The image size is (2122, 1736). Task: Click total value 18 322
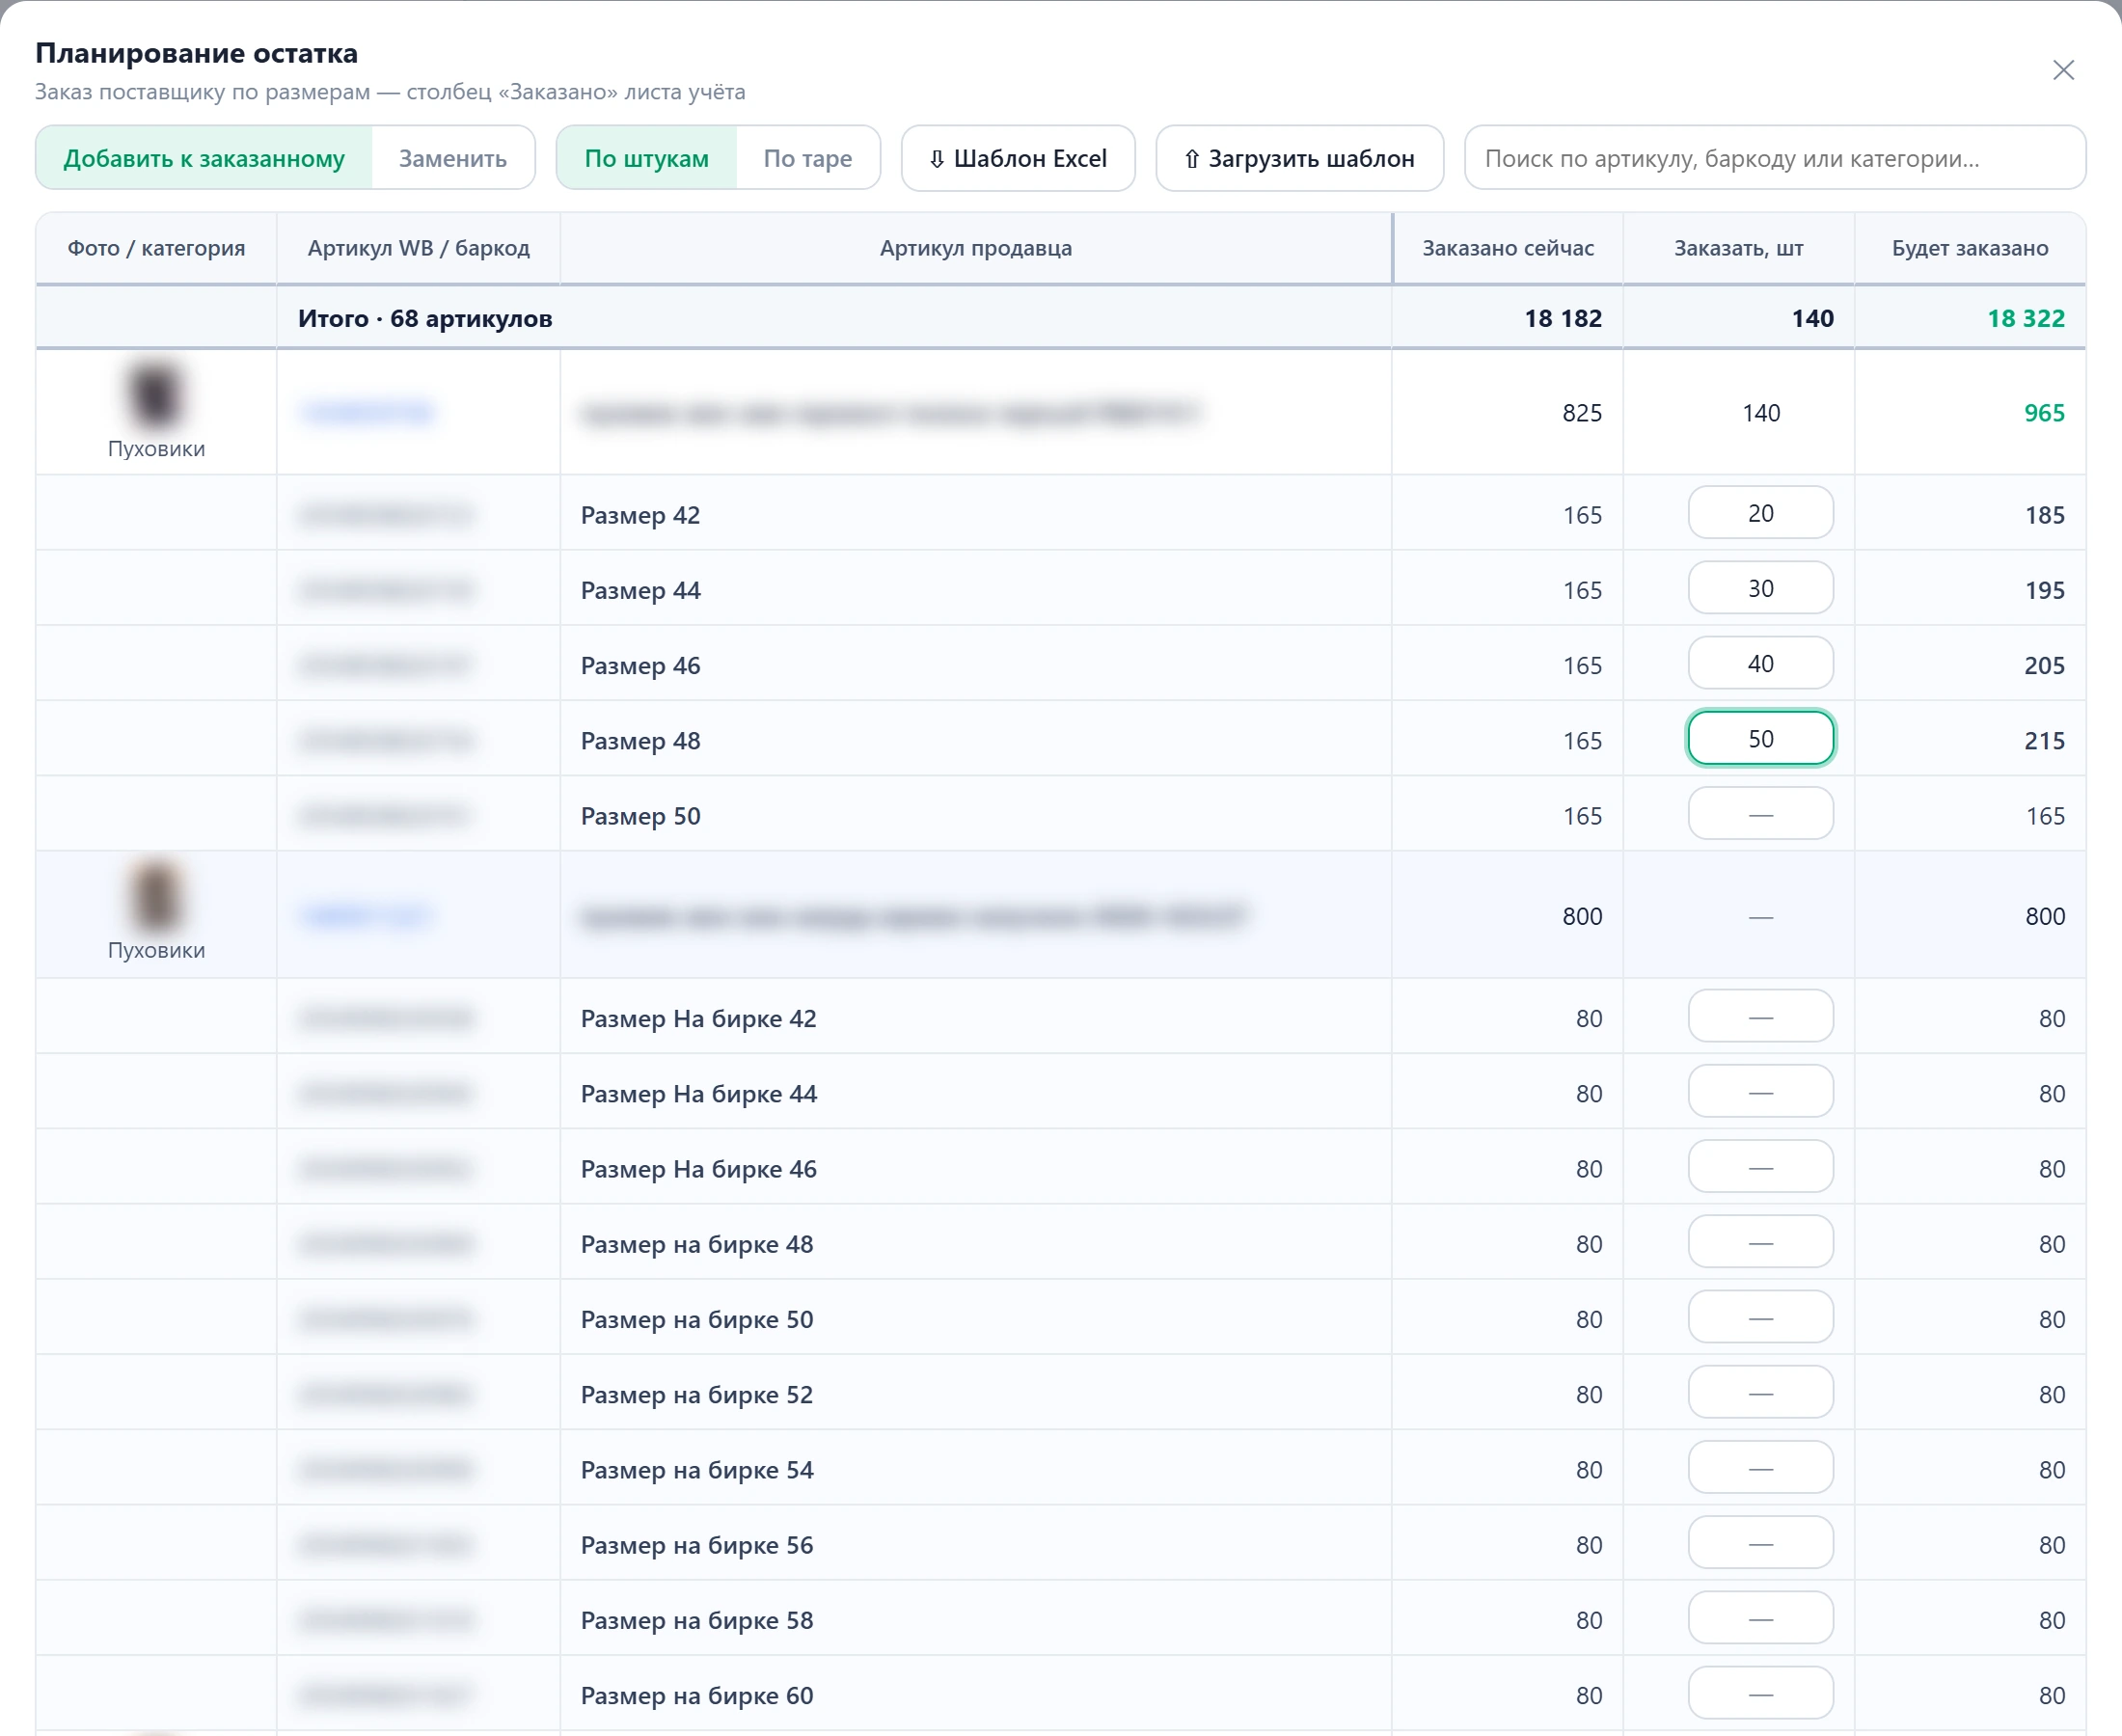[x=2025, y=318]
